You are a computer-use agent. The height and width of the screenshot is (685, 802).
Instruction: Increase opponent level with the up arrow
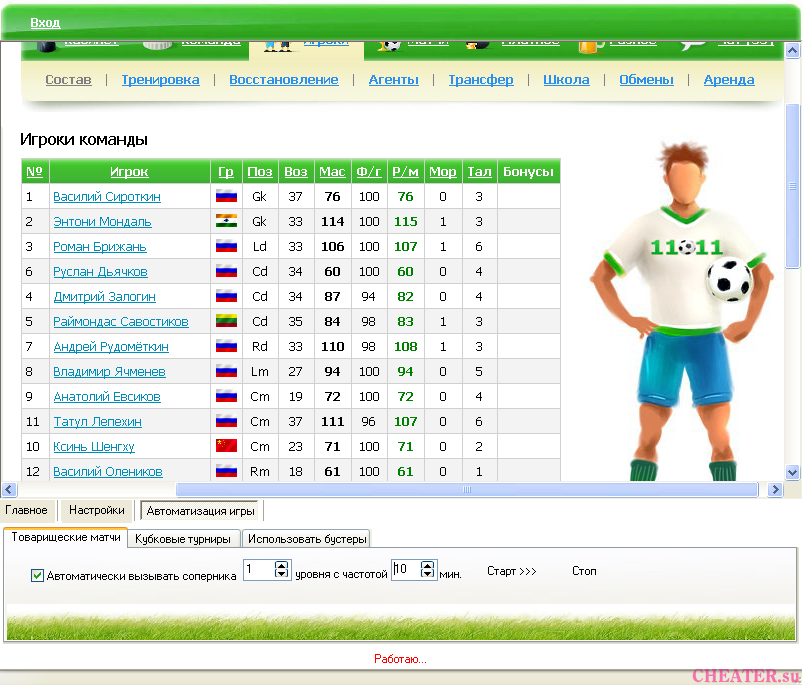coord(281,565)
